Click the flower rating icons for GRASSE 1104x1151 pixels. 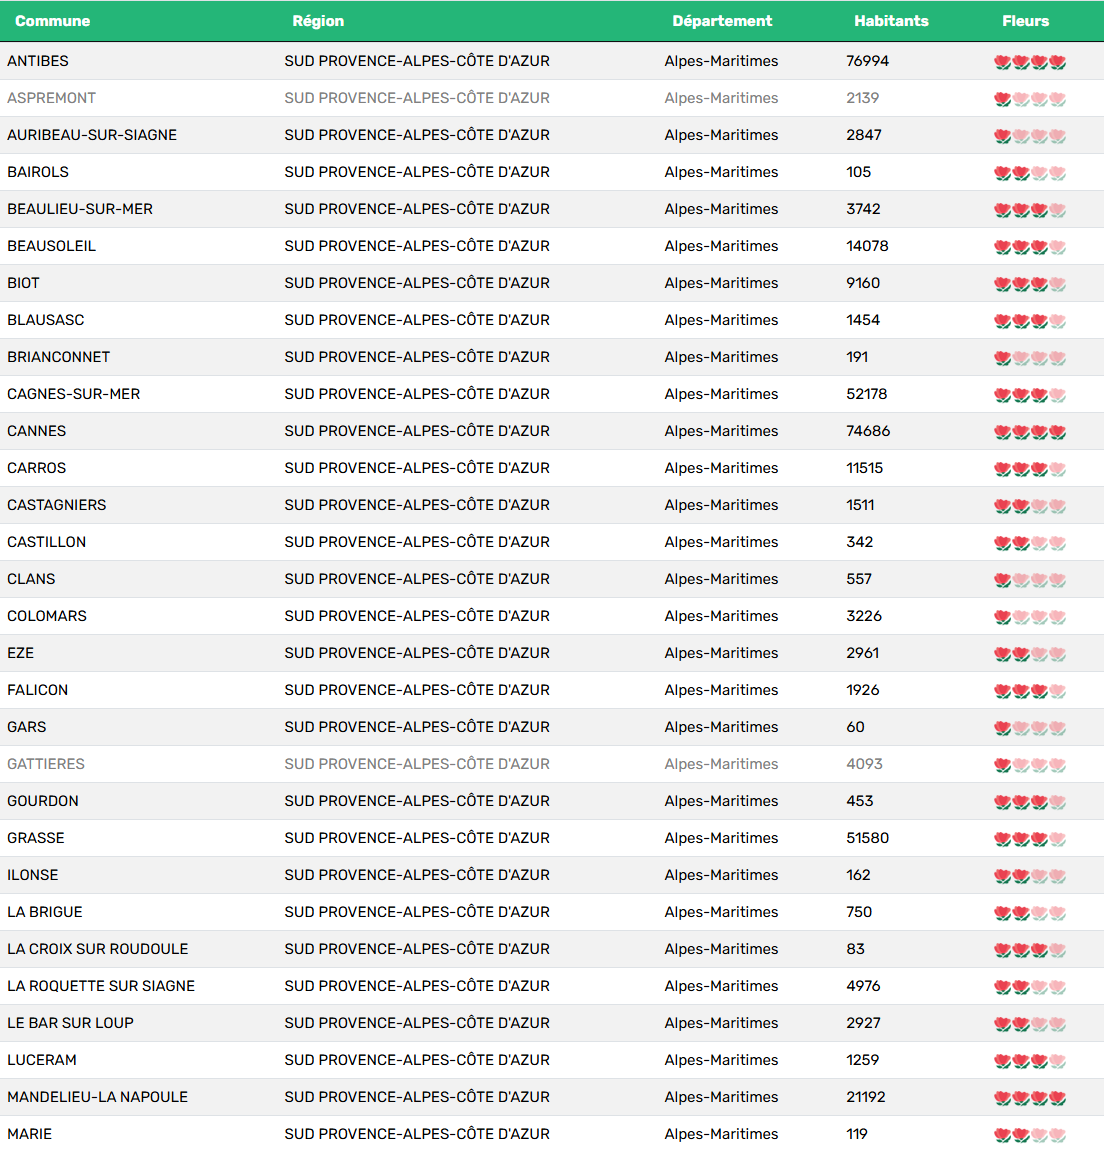point(1029,839)
